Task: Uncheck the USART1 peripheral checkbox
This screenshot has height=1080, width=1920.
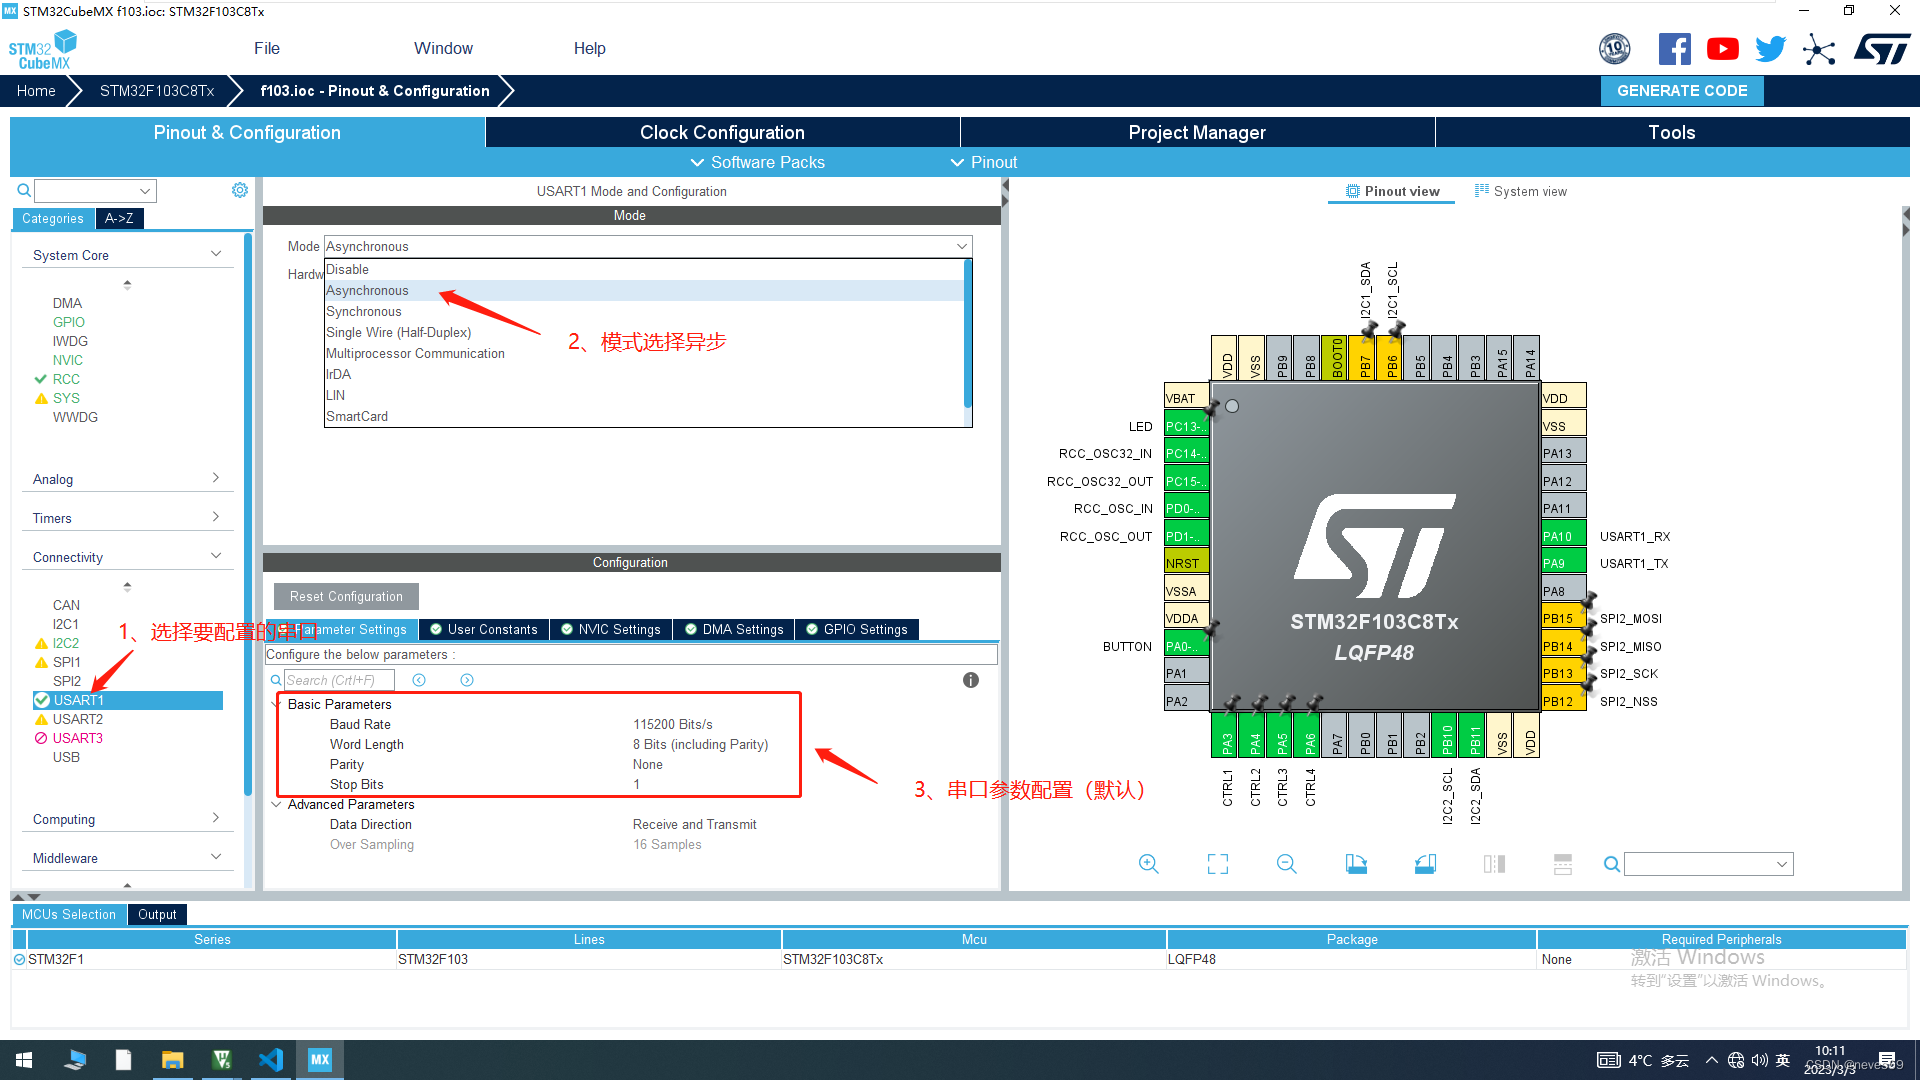Action: [41, 700]
